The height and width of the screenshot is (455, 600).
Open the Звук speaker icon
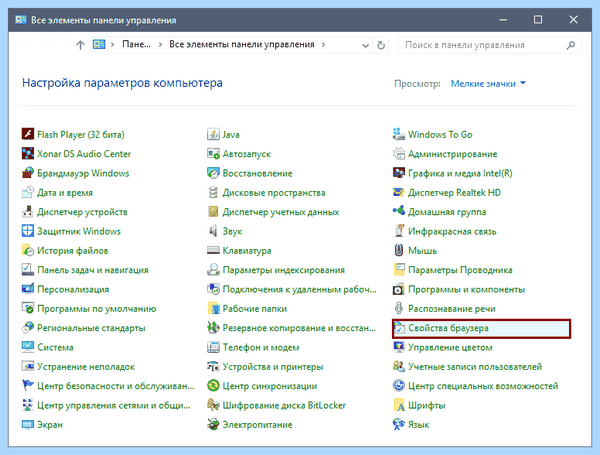coord(213,231)
